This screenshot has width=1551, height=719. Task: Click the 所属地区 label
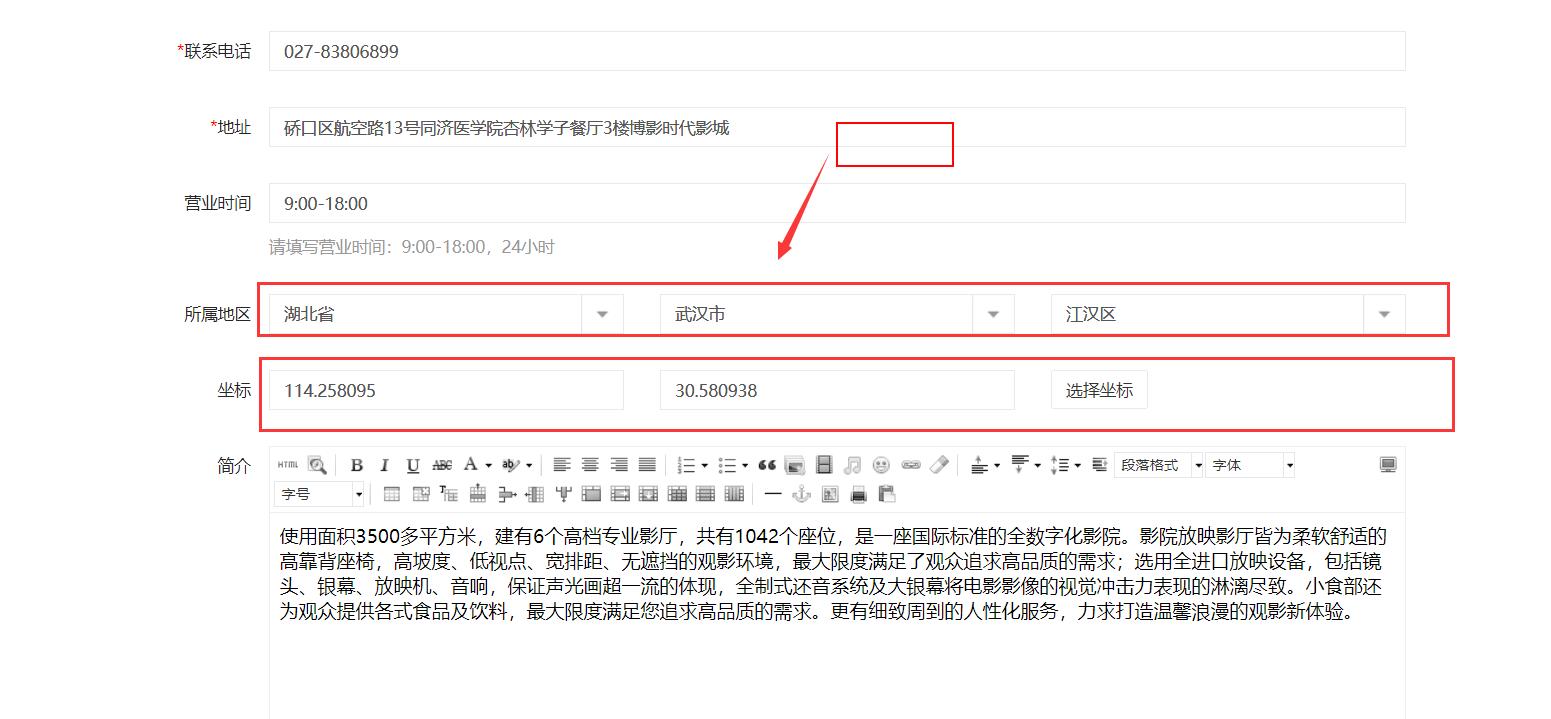[x=217, y=314]
